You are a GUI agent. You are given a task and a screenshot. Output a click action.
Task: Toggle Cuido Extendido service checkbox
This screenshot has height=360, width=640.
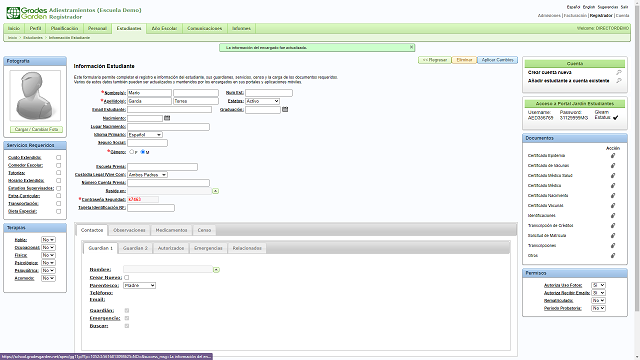(x=58, y=158)
